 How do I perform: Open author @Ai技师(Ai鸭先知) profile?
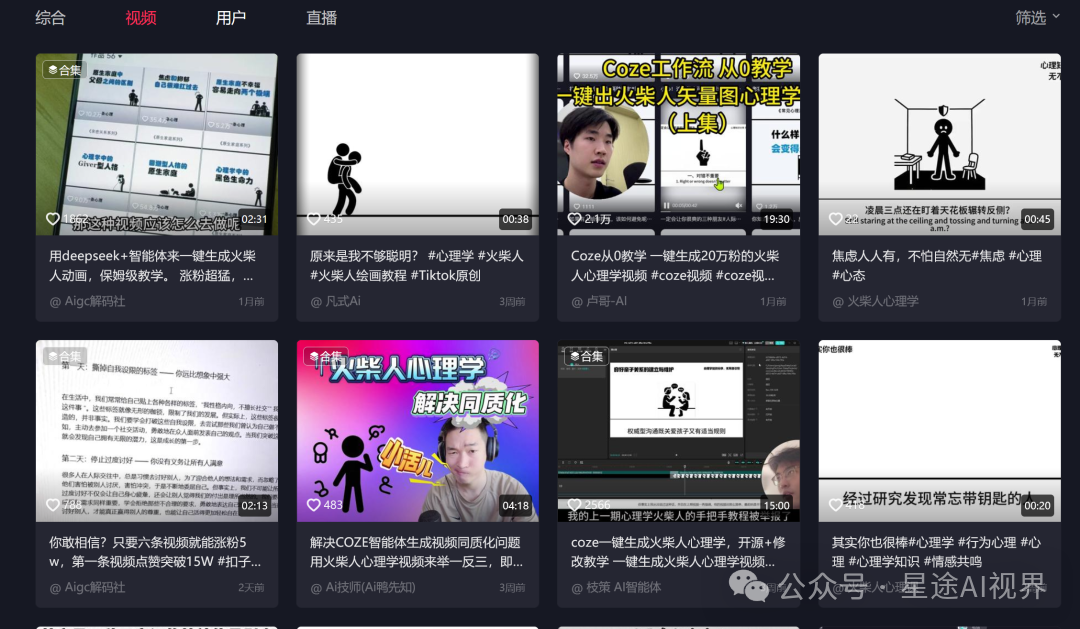click(x=363, y=588)
